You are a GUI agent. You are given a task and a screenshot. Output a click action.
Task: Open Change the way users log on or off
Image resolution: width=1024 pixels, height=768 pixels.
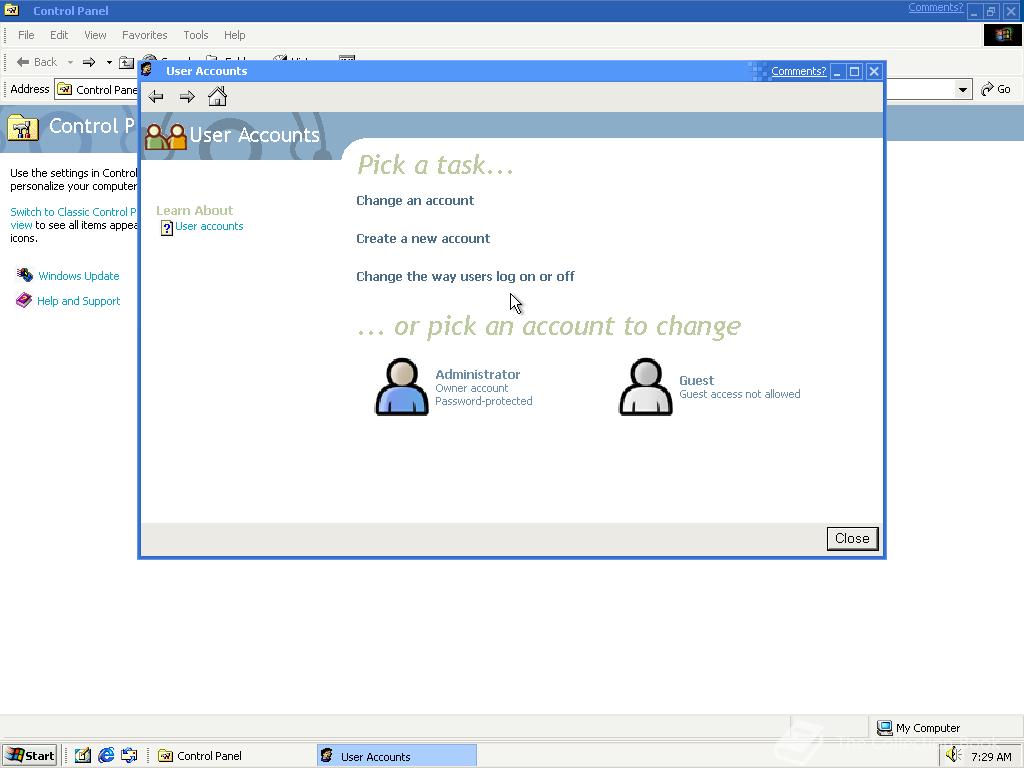click(x=465, y=276)
